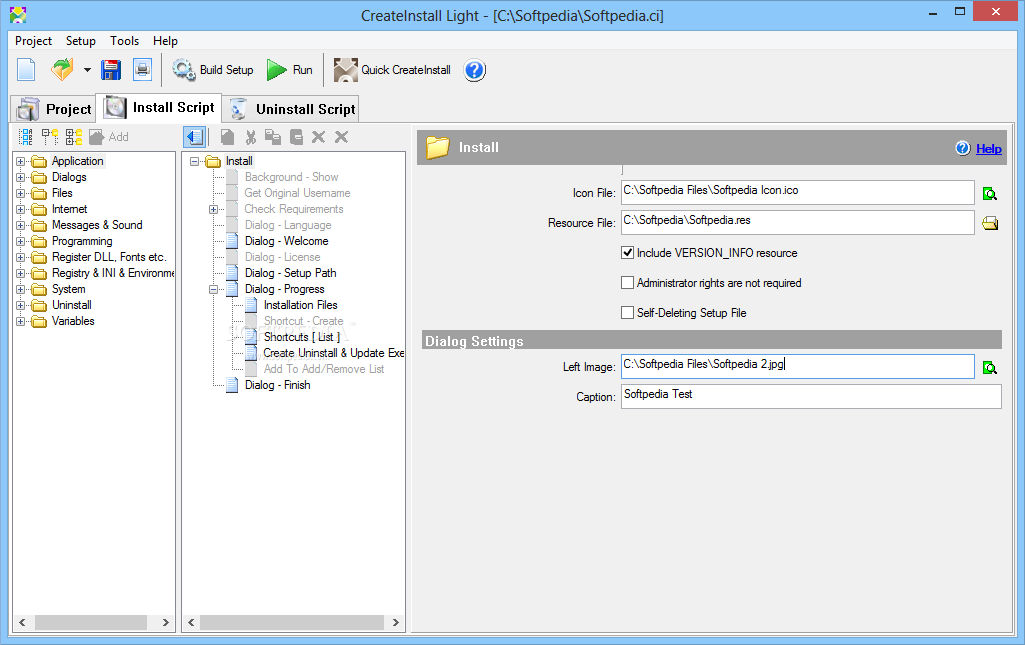Click the Quick CreateInstall wizard icon
The image size is (1025, 645).
coord(345,70)
